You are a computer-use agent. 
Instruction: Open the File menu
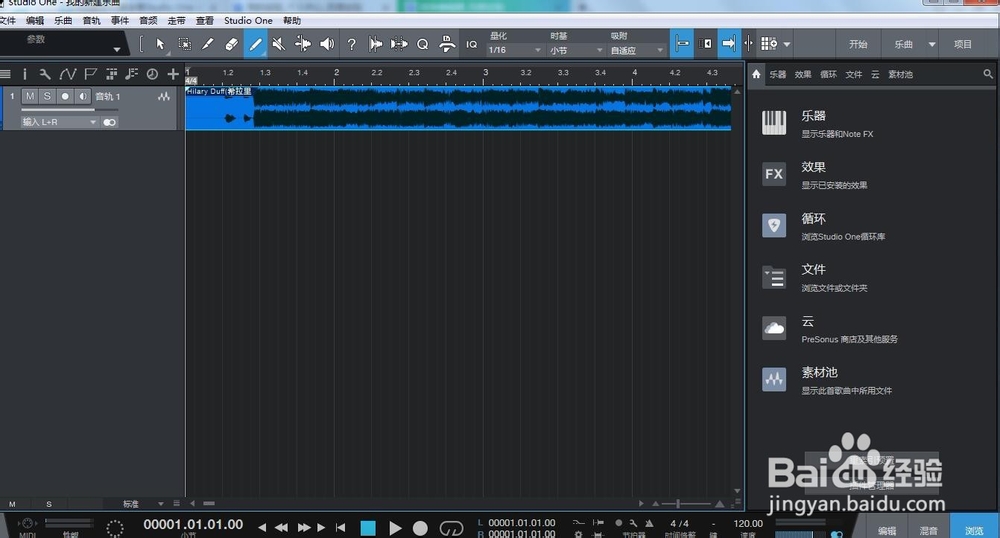click(x=8, y=20)
